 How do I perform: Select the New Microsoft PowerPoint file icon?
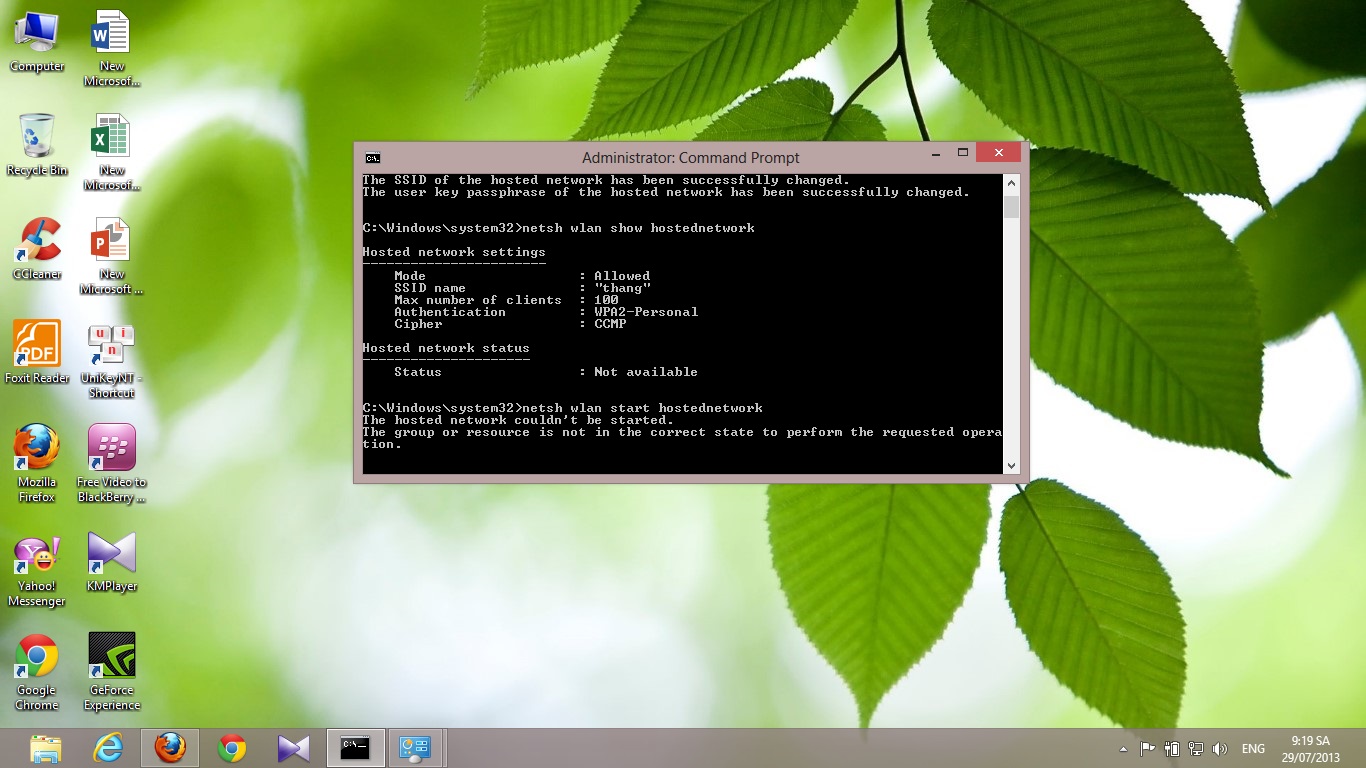pos(112,256)
